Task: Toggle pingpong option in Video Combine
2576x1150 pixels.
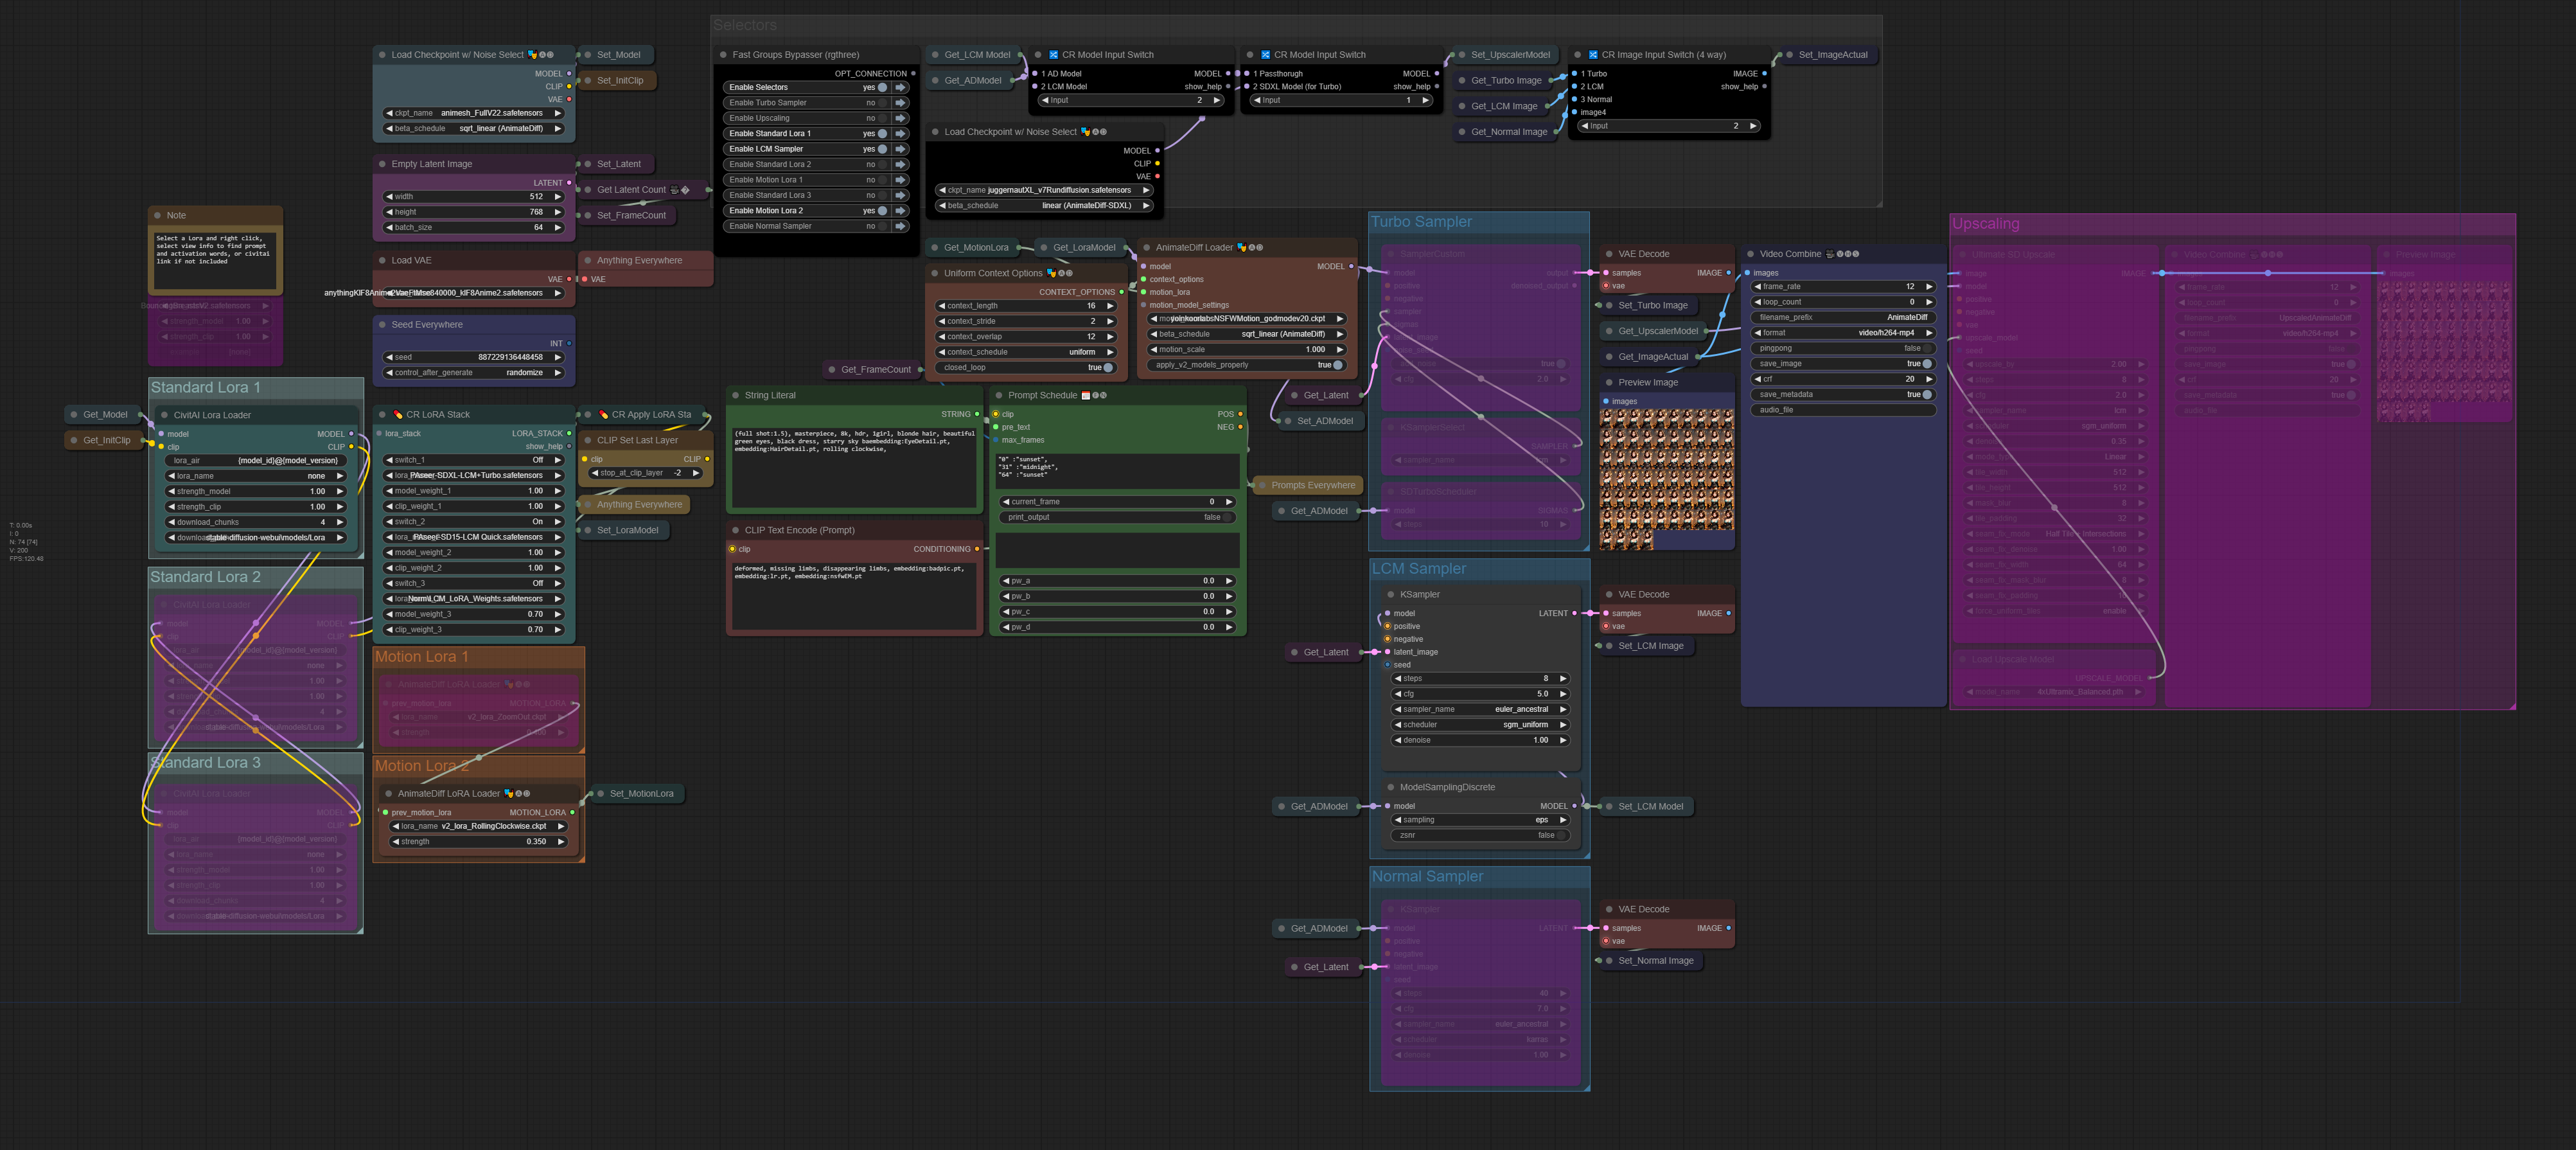Action: click(1926, 348)
